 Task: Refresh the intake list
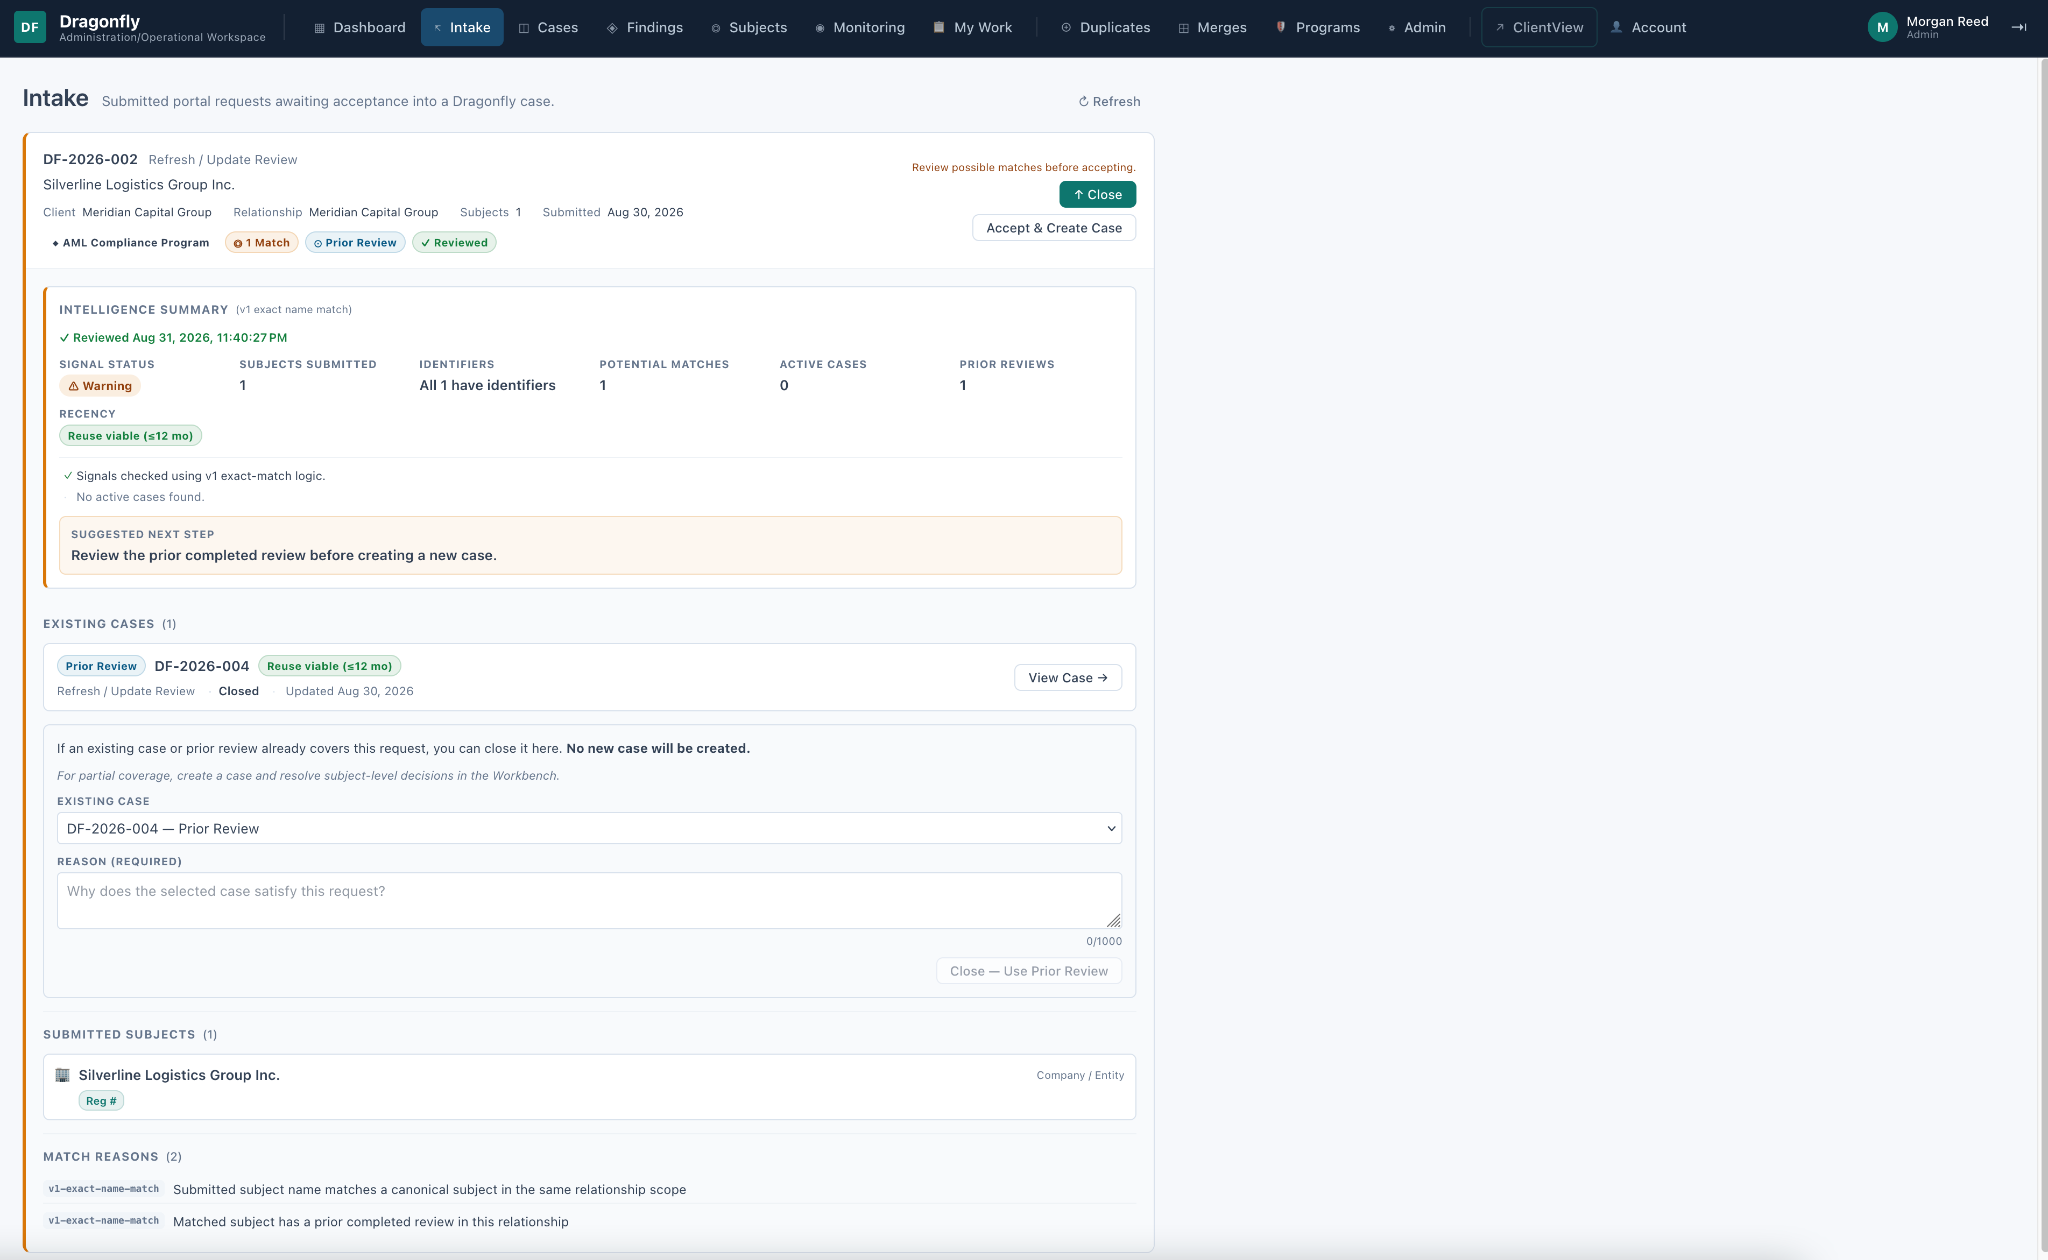click(x=1109, y=102)
